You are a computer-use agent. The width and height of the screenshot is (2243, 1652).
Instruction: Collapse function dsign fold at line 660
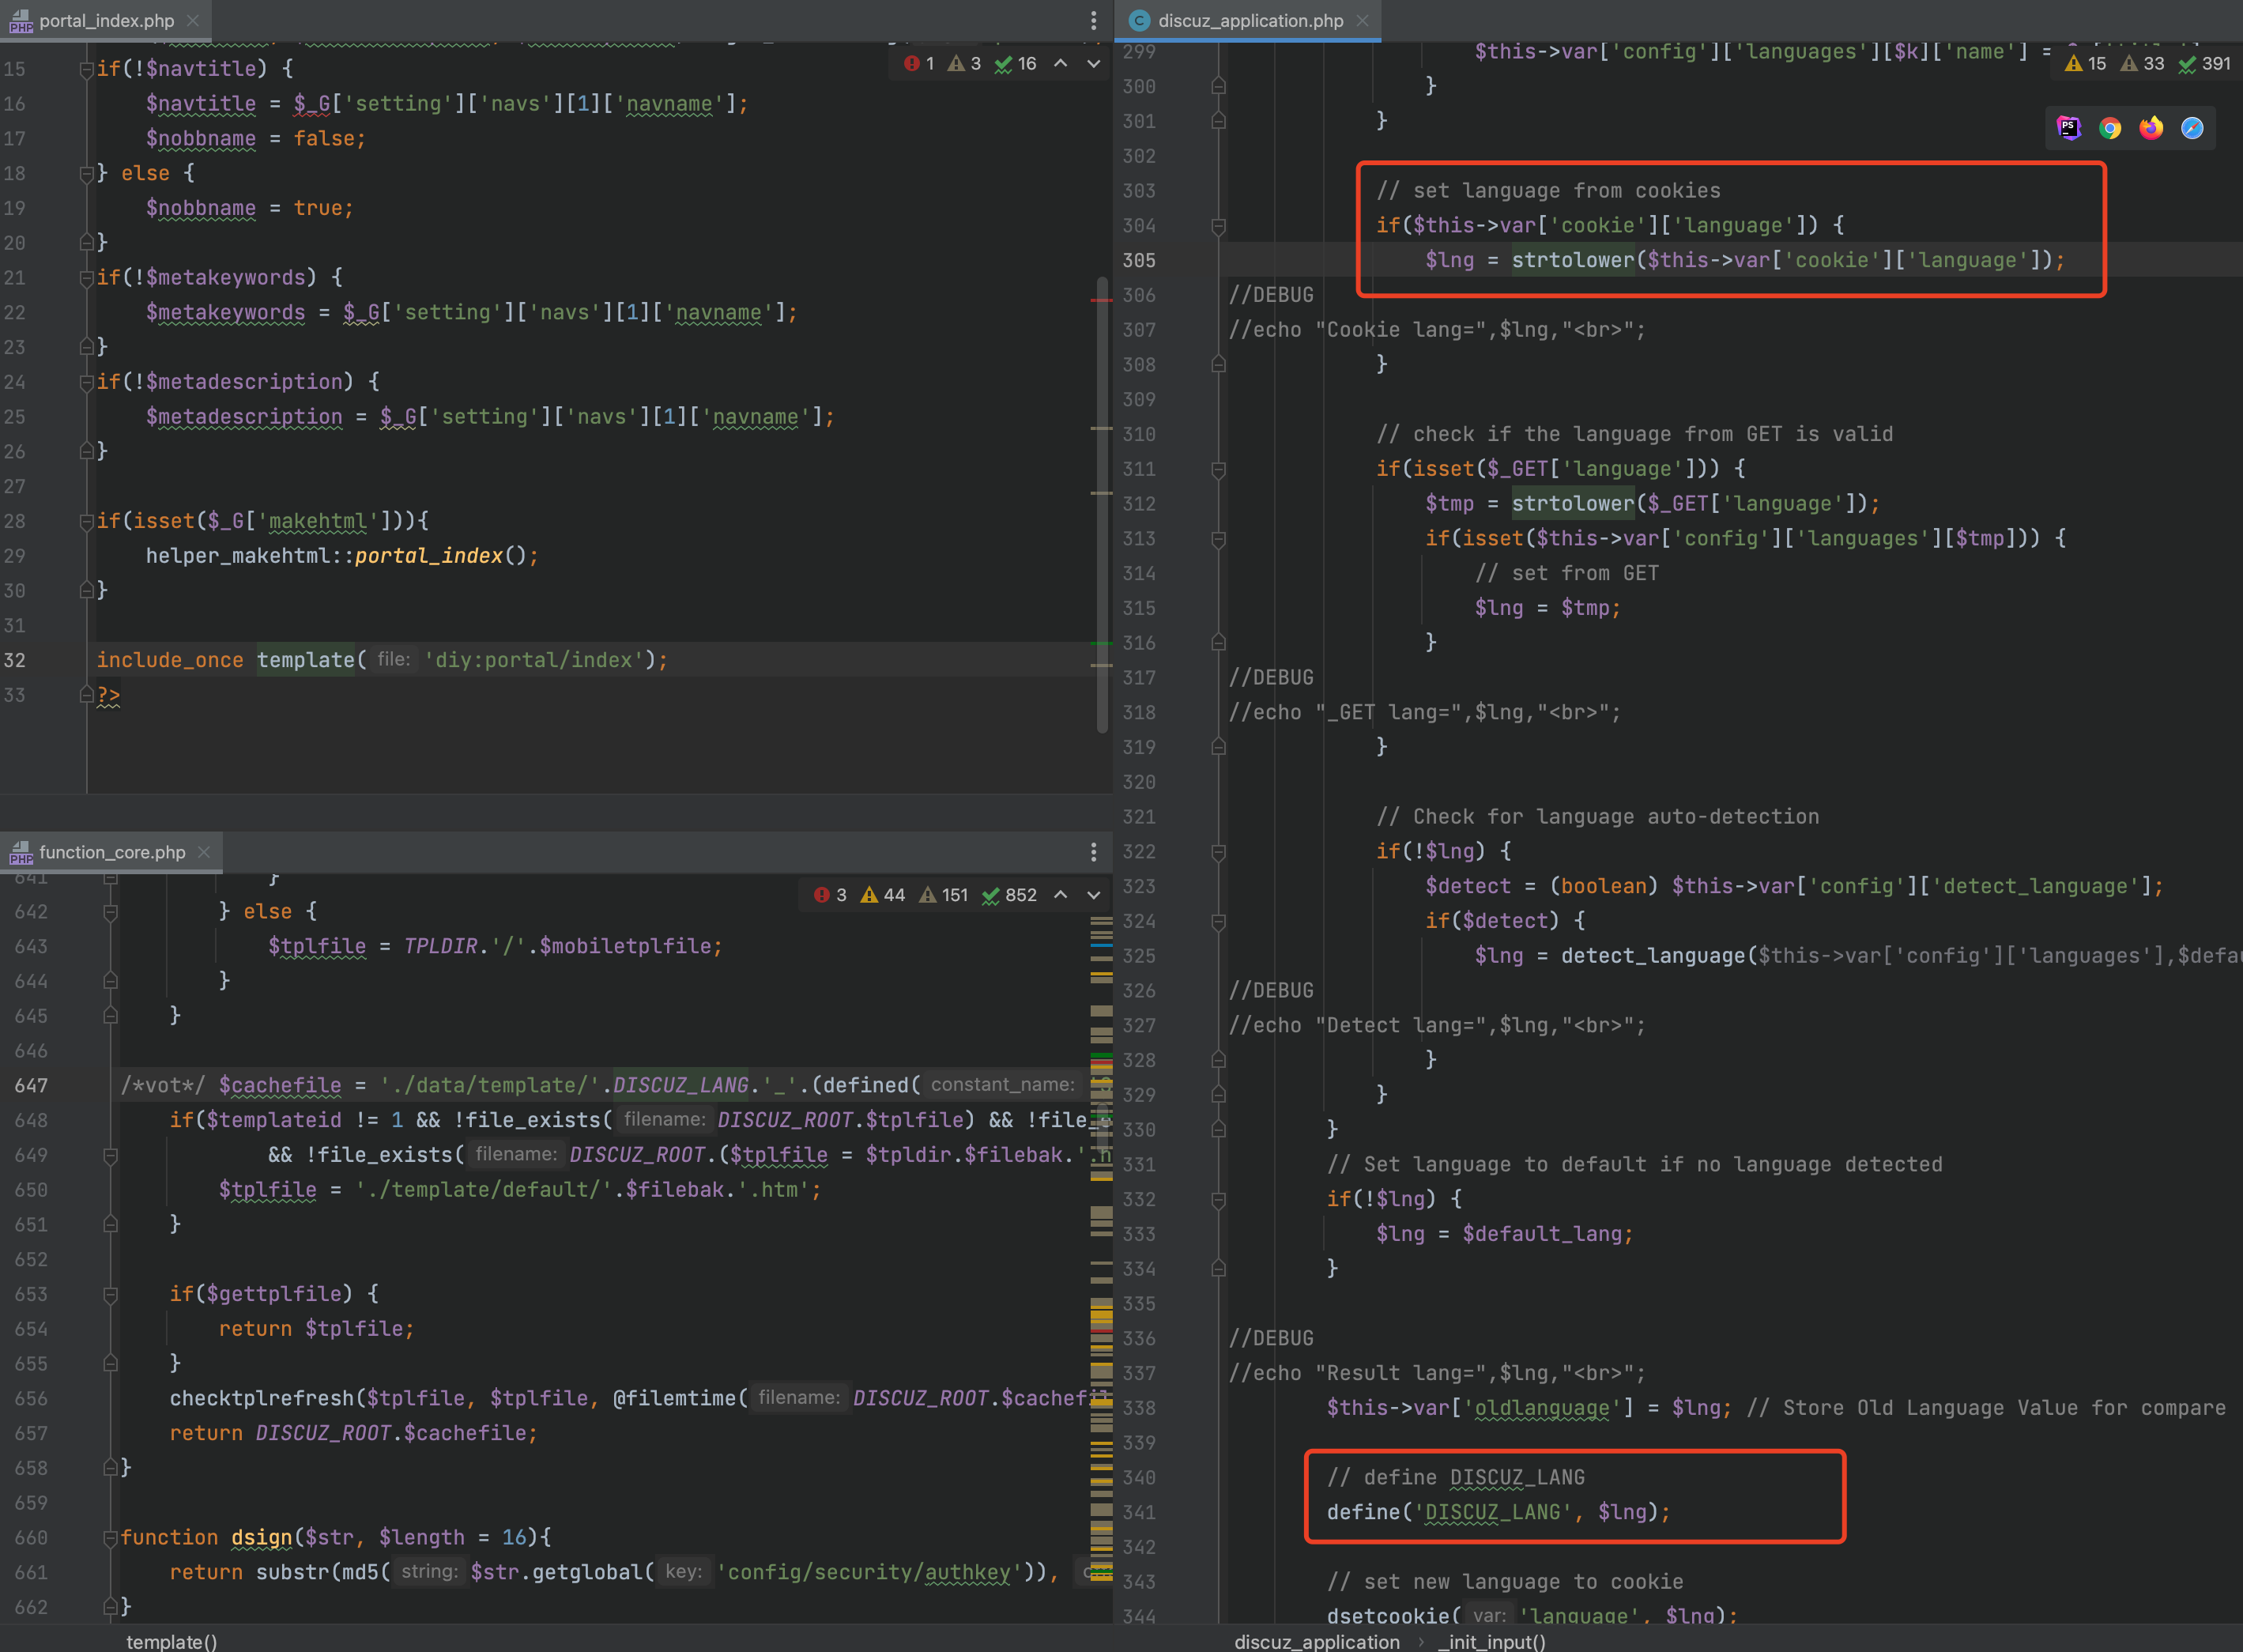coord(110,1538)
